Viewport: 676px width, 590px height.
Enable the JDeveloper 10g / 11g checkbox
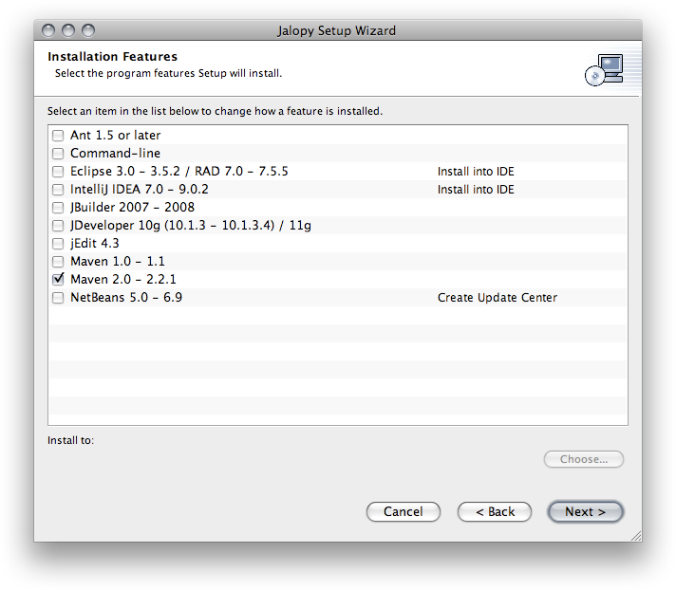pos(58,226)
